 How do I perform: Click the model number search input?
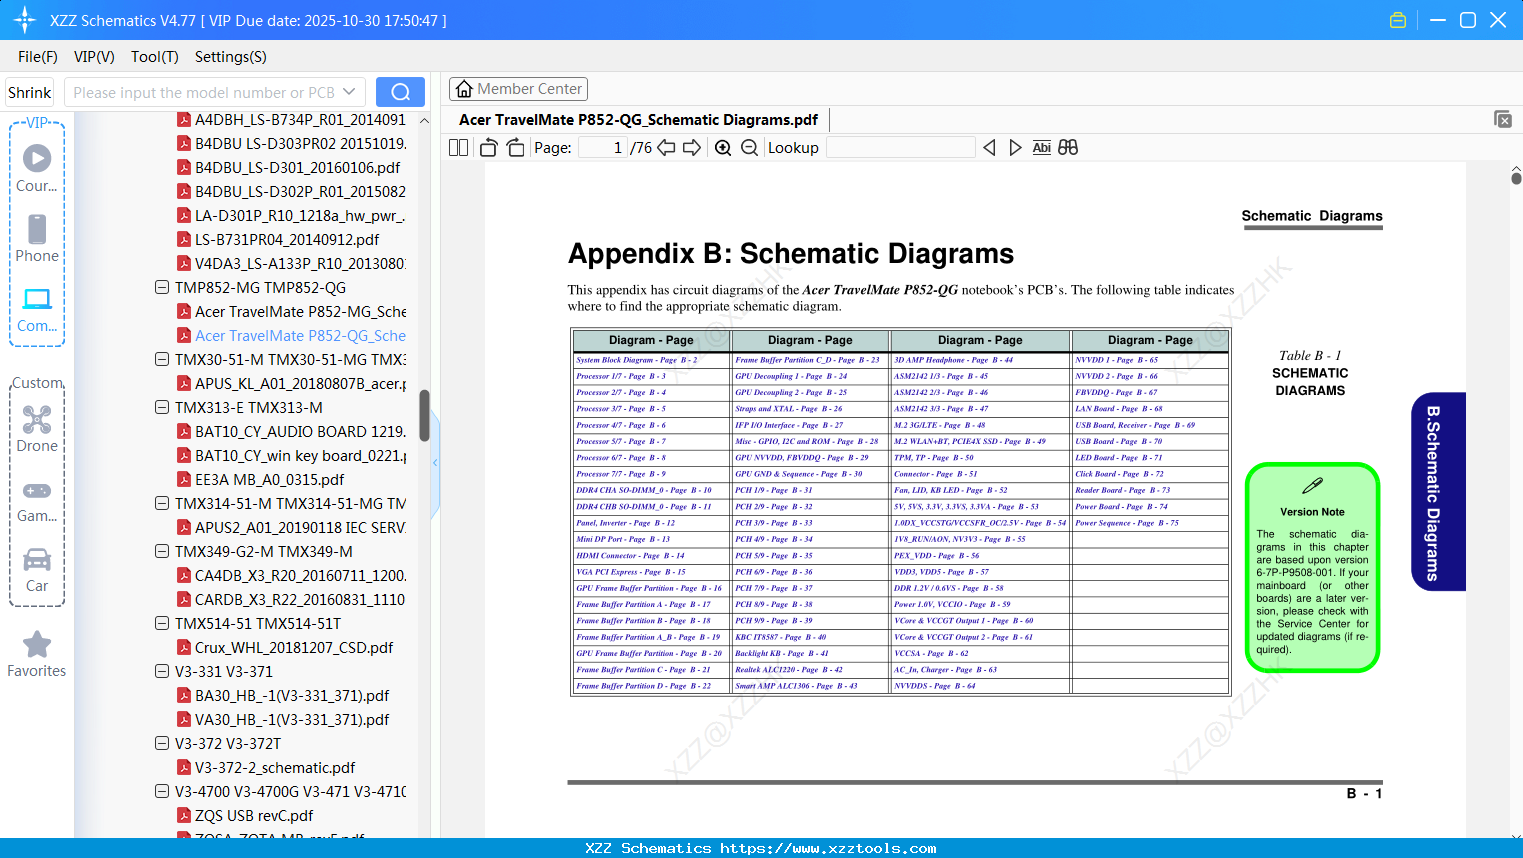202,92
